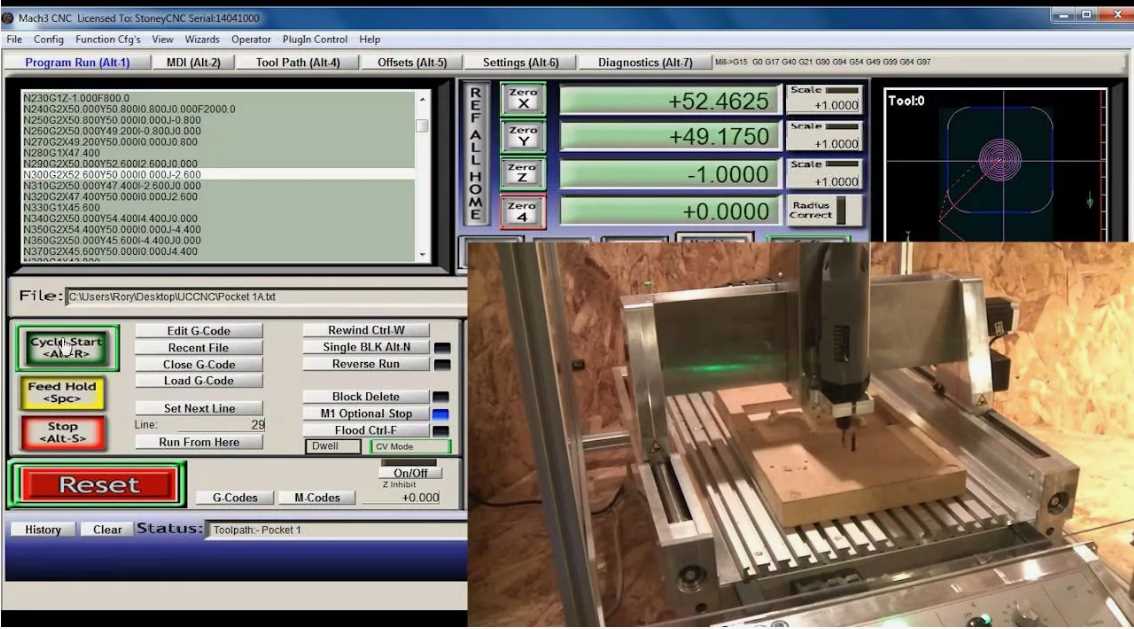Click the Run From Here button

tap(198, 442)
